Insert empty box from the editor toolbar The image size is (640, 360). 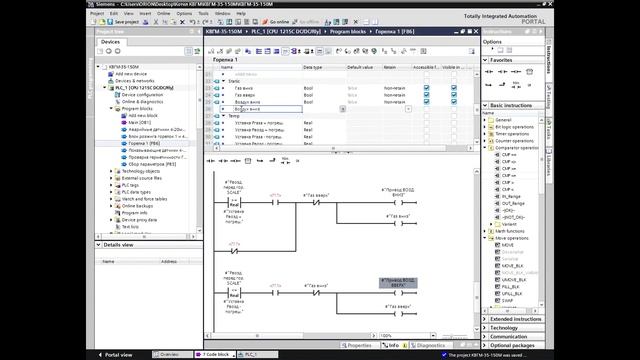[248, 161]
